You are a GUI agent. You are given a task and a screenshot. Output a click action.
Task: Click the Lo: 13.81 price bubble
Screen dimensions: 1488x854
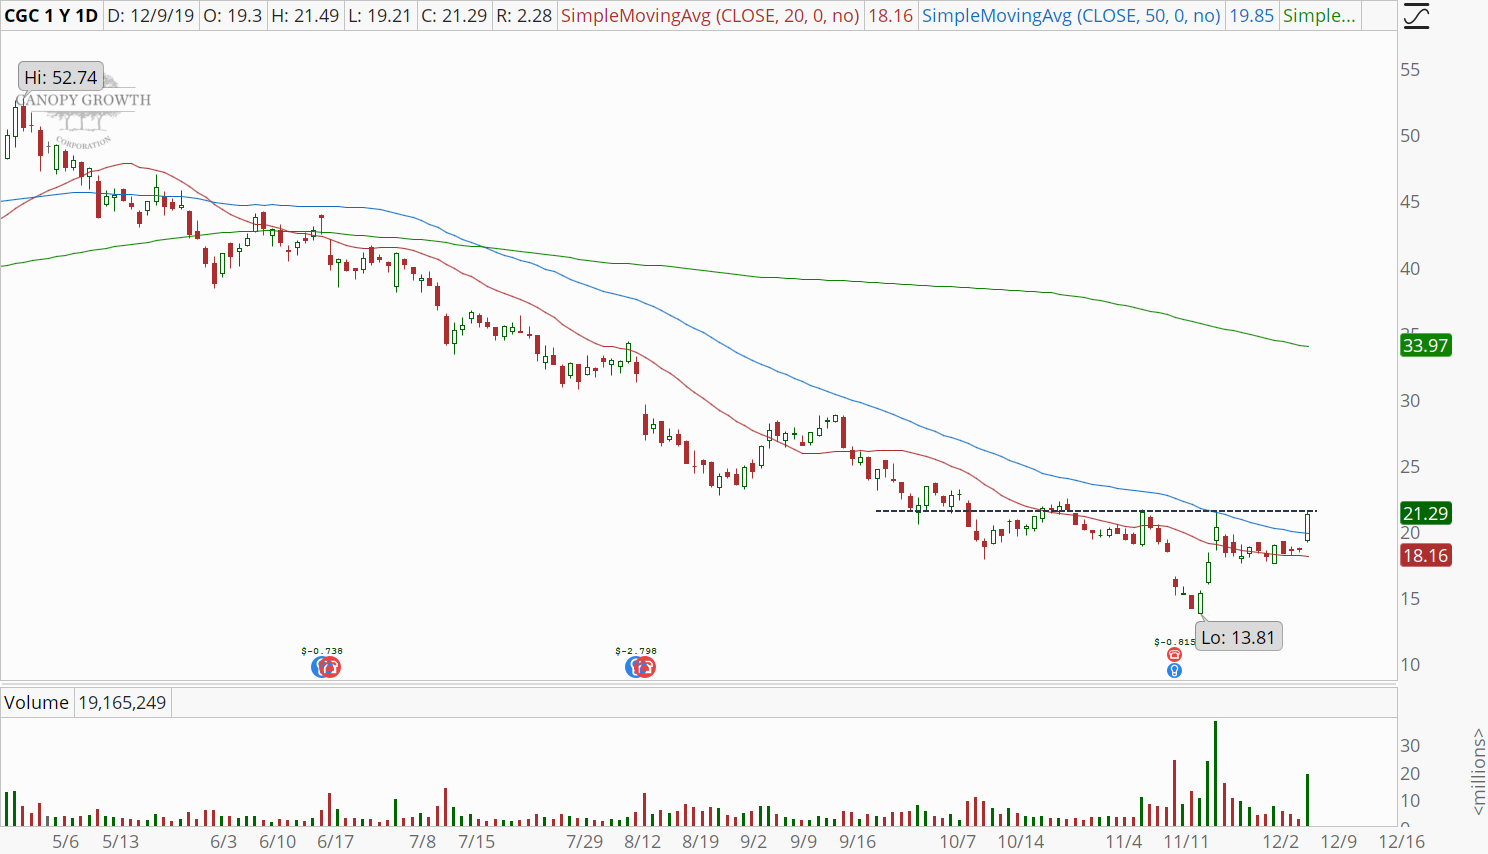pyautogui.click(x=1238, y=637)
